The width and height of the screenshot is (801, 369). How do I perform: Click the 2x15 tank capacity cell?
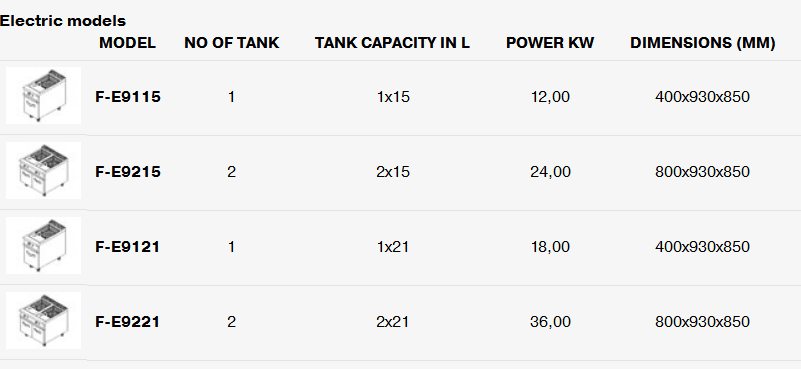click(393, 172)
